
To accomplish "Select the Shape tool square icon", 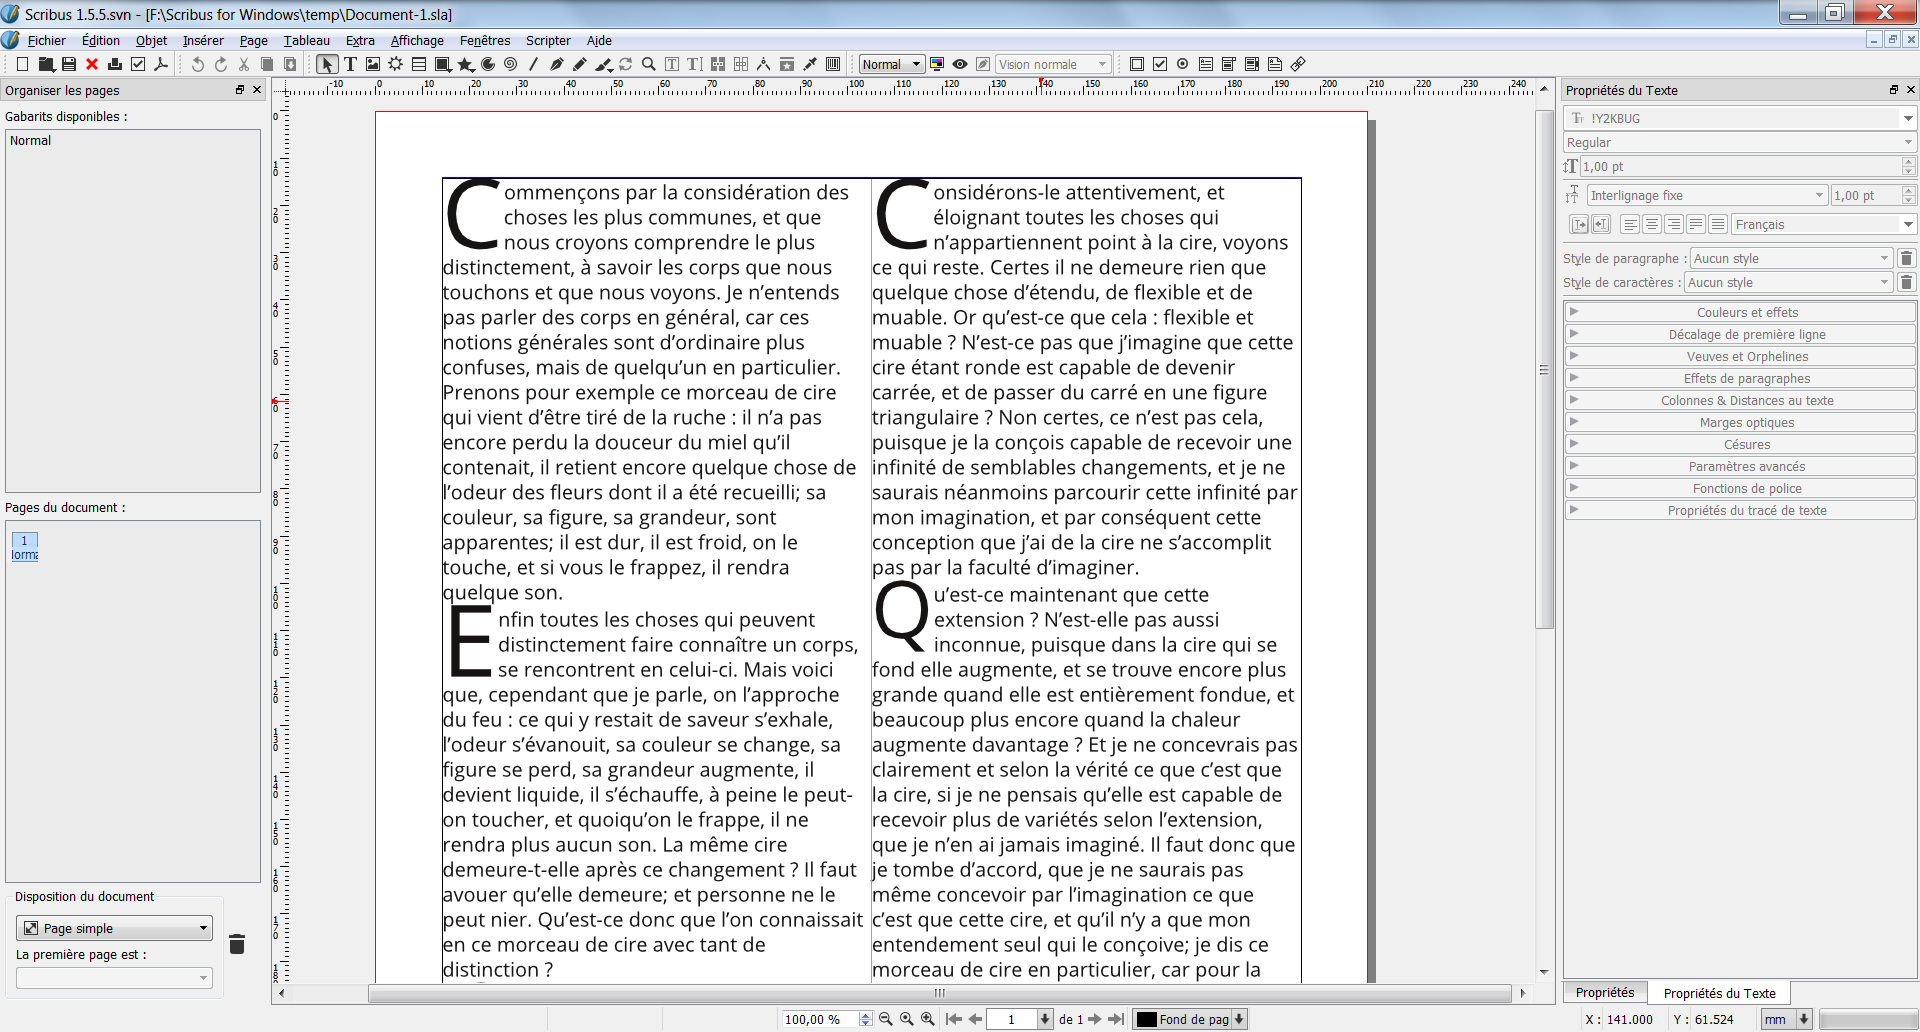I will pos(442,64).
